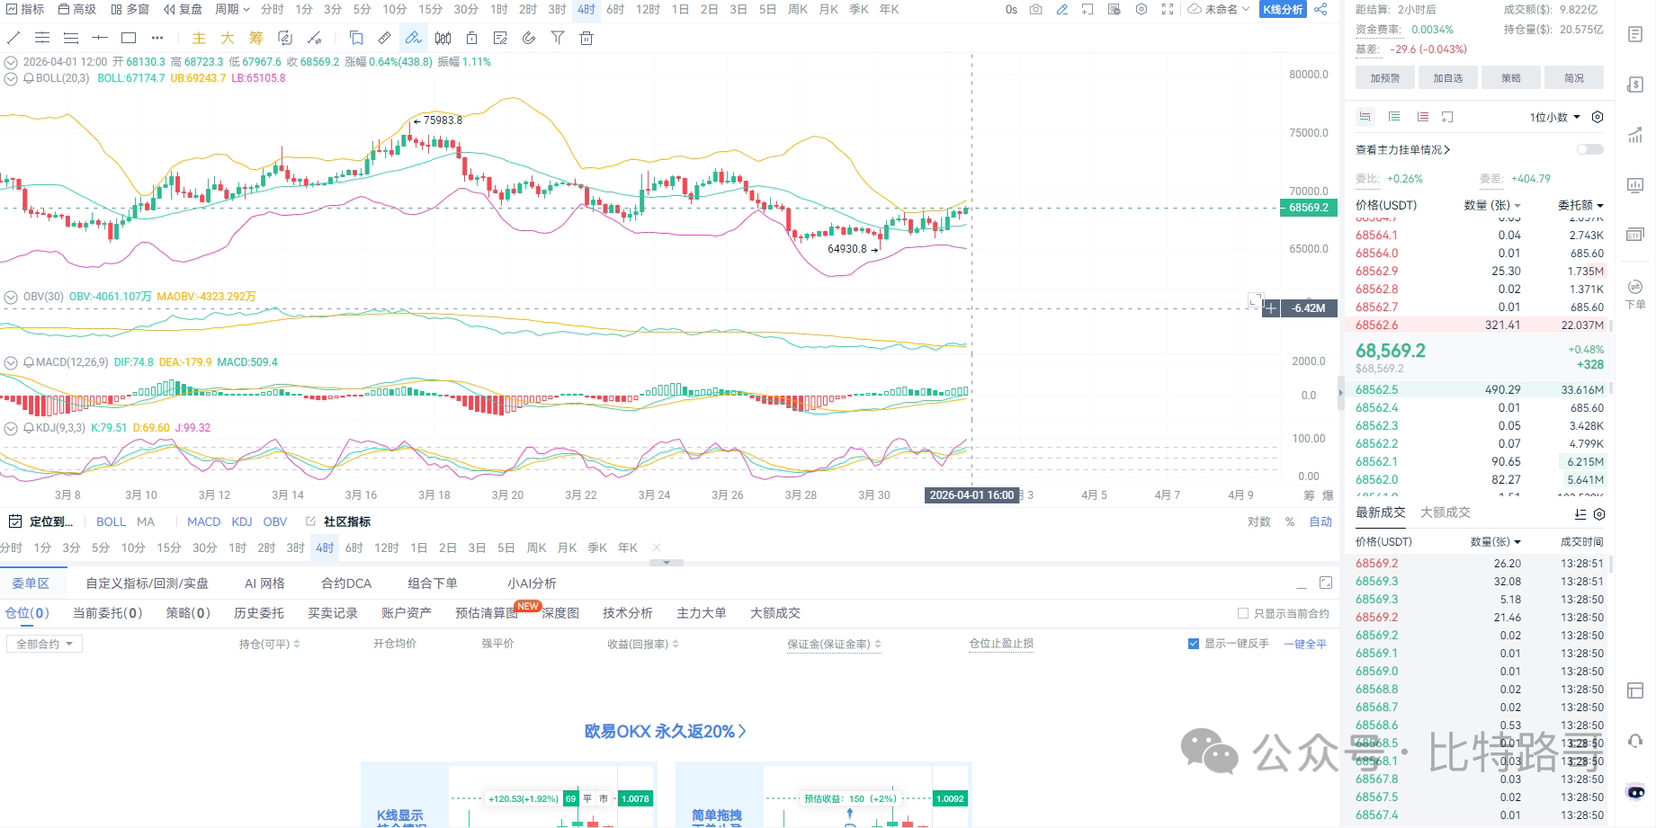Screen dimensions: 1656x828
Task: Expand the 全部合约 contract filter dropdown
Action: (x=44, y=644)
